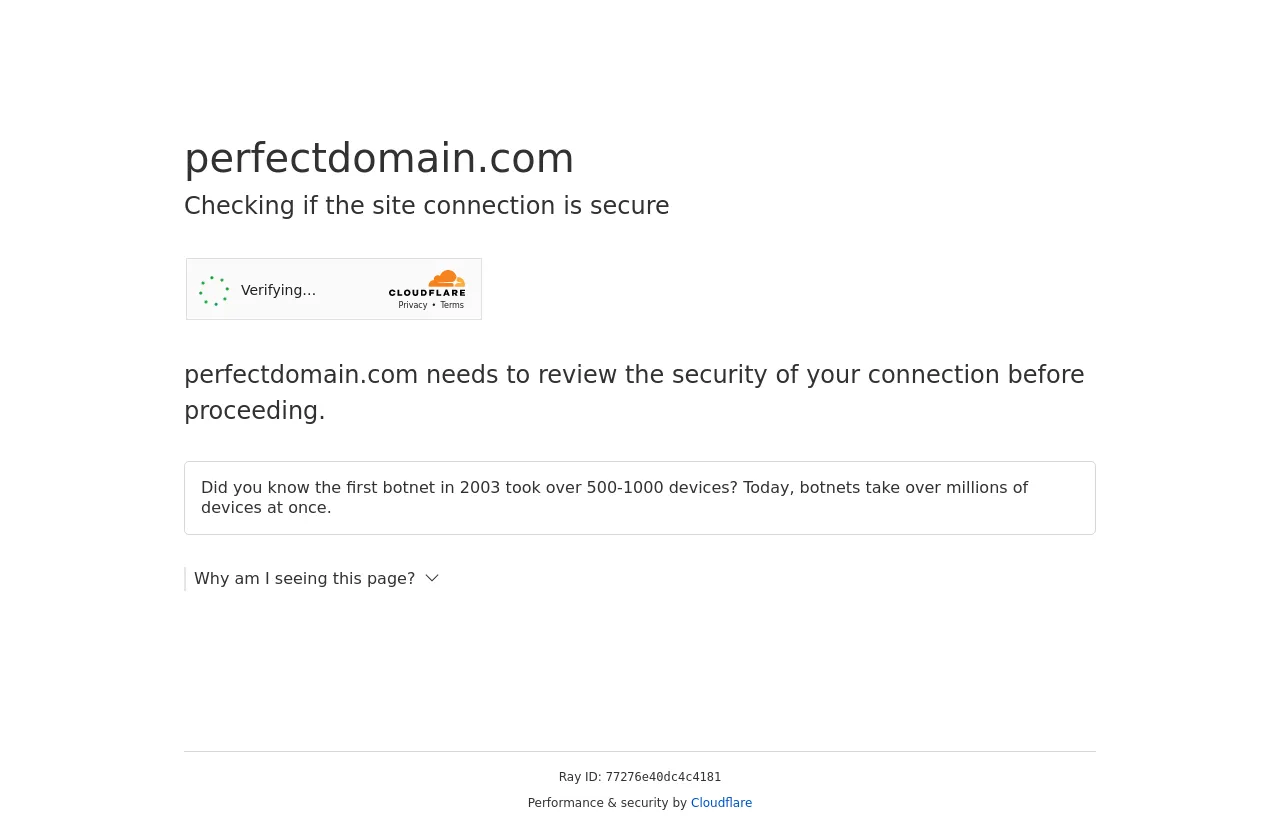Screen dimensions: 1280x828
Task: Click the Verifying... status text
Action: click(x=278, y=290)
